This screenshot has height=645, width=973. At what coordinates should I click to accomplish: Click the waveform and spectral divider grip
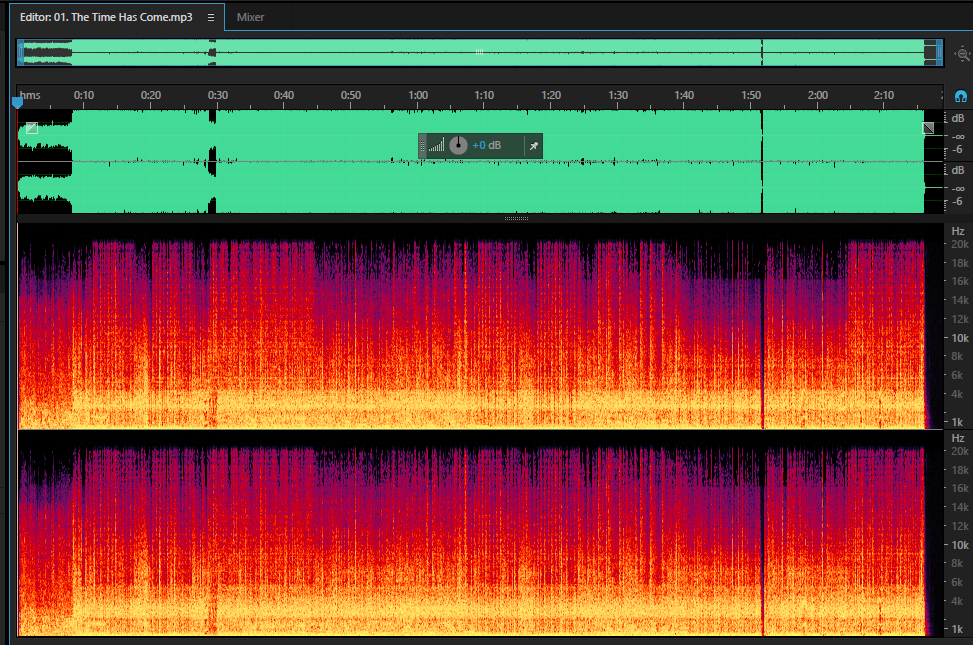tap(516, 219)
